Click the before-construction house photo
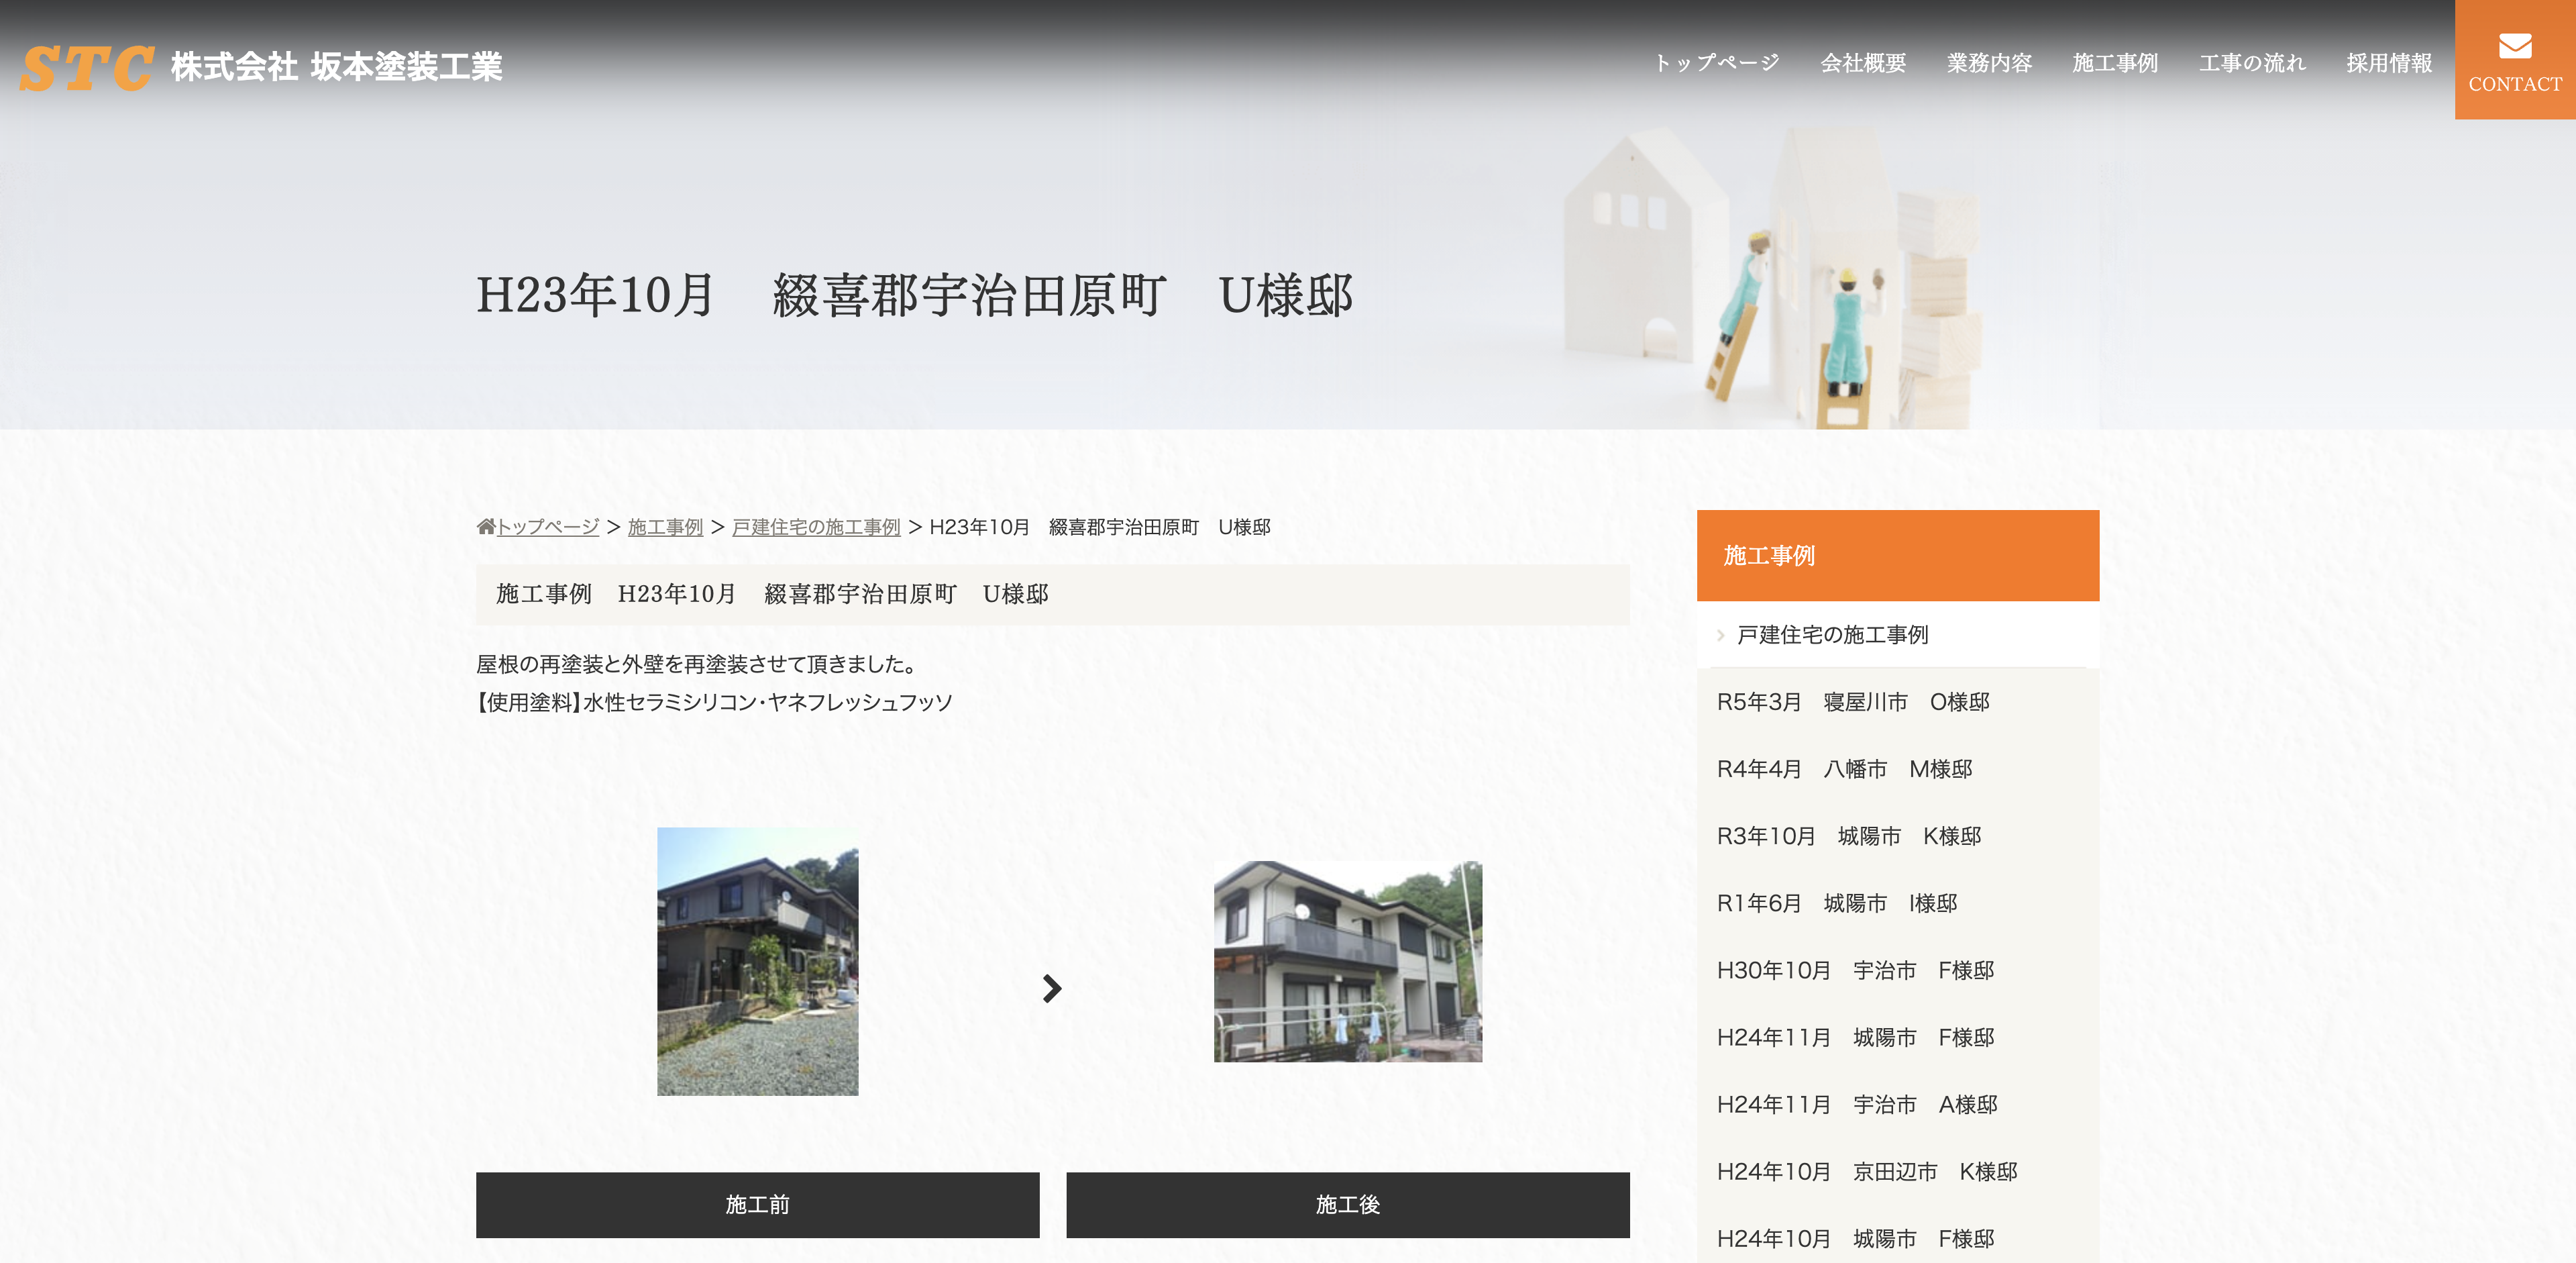2576x1263 pixels. [757, 961]
